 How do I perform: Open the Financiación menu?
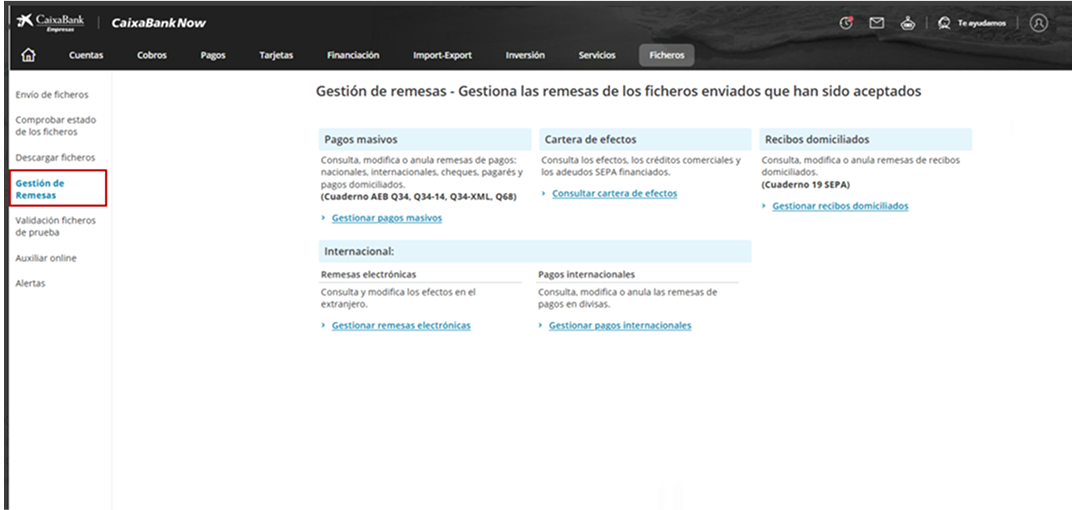[x=353, y=55]
